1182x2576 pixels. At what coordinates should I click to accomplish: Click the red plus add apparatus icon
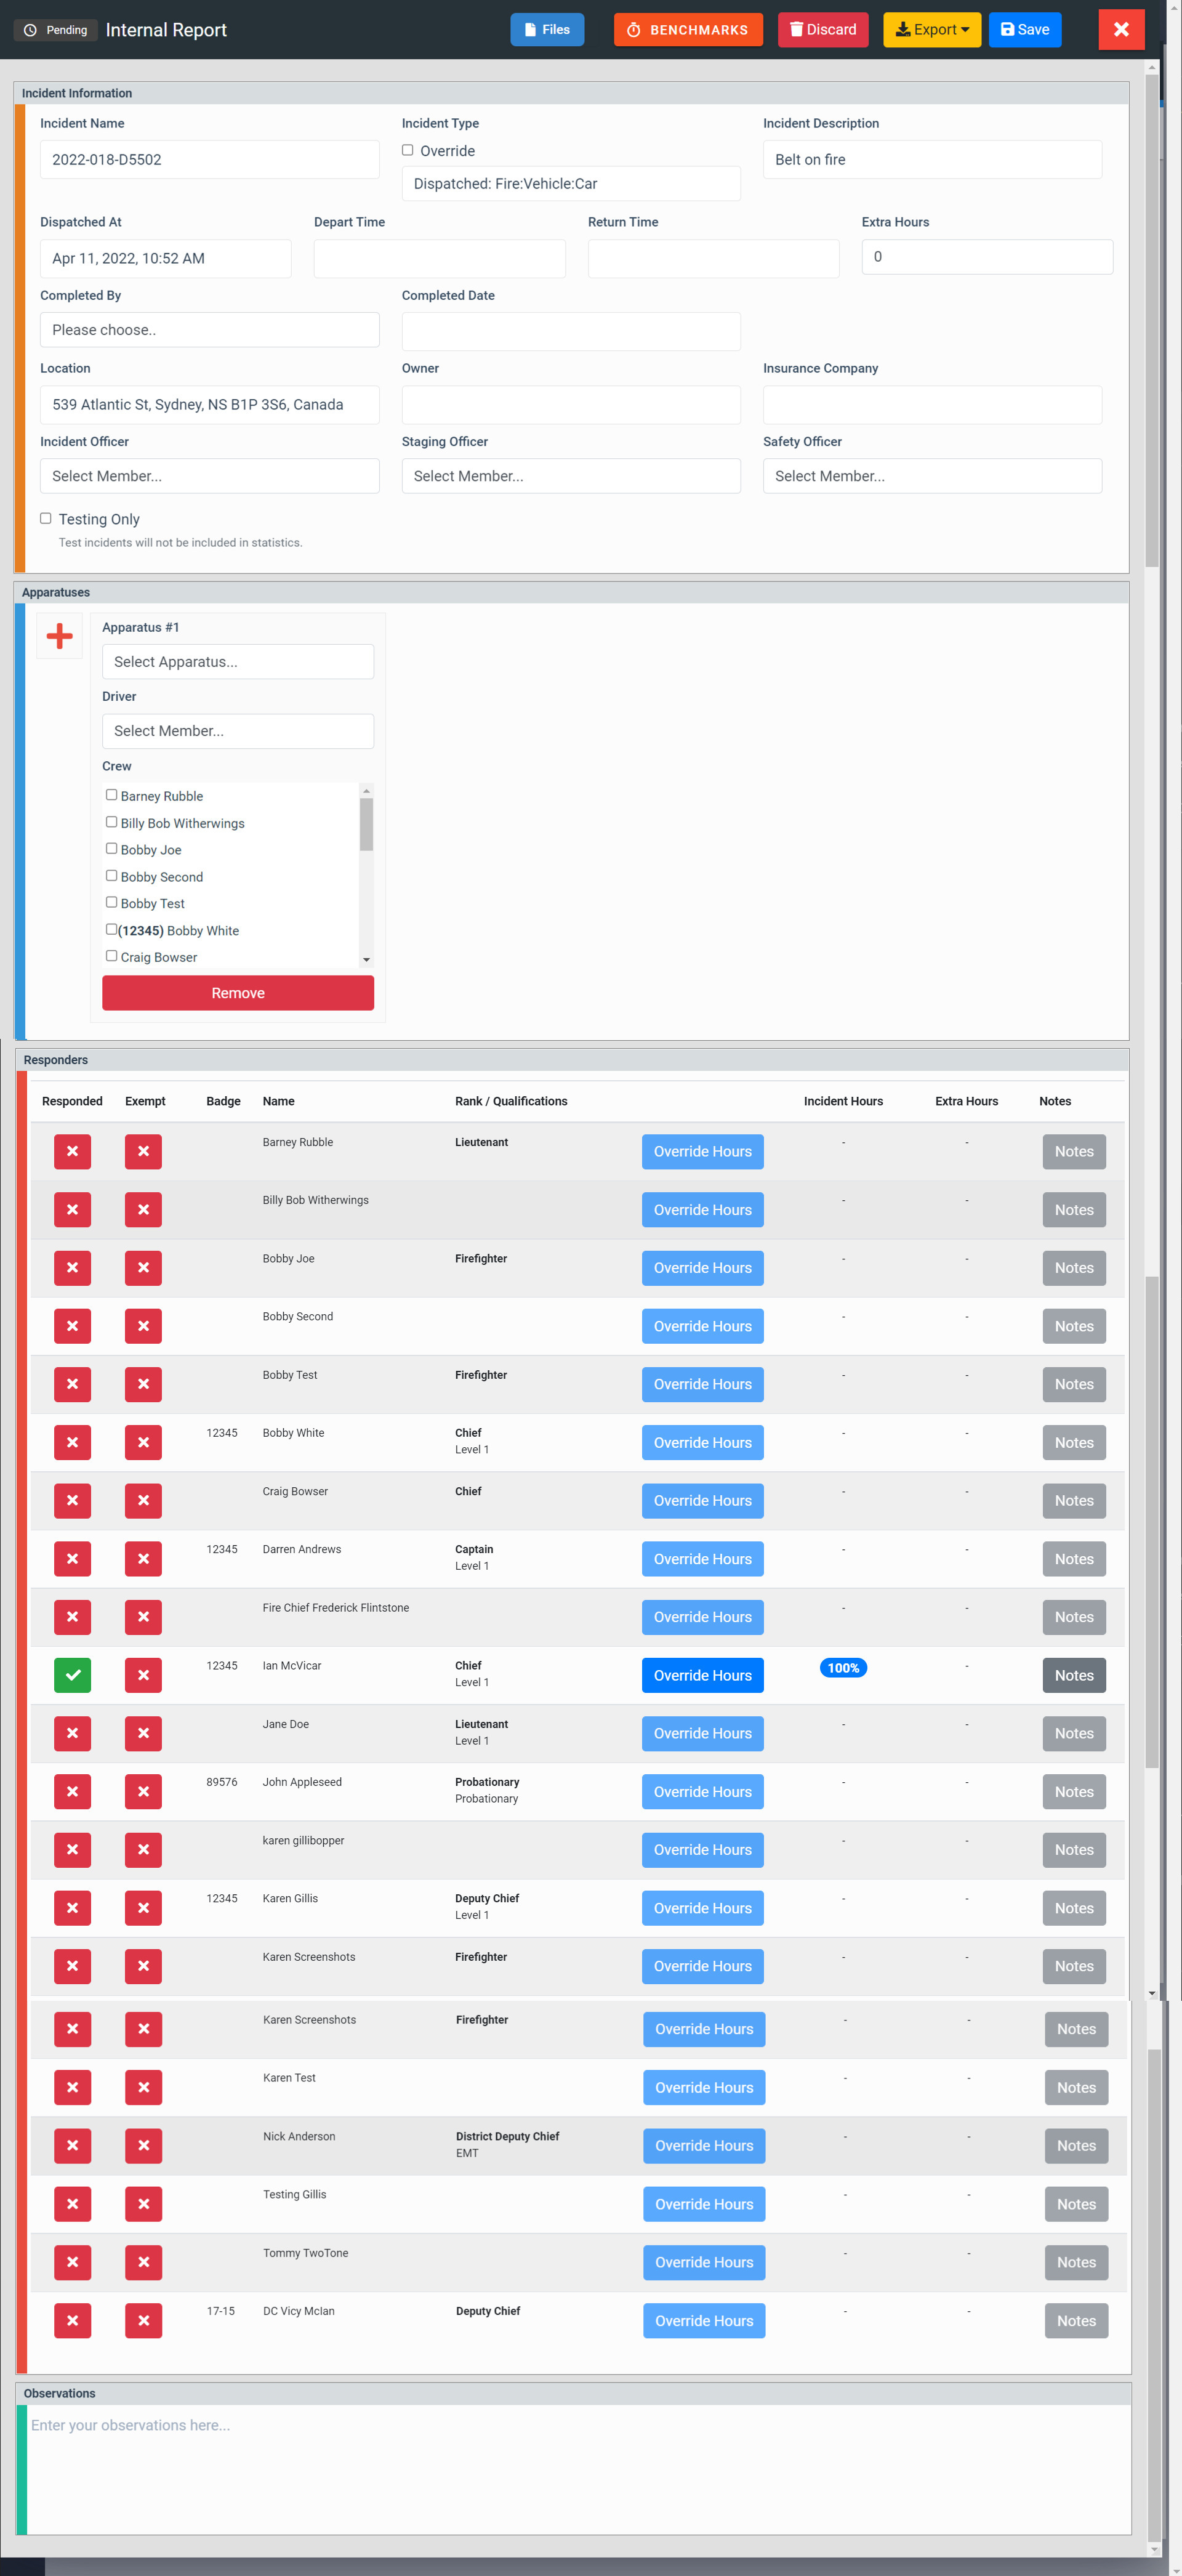tap(59, 636)
